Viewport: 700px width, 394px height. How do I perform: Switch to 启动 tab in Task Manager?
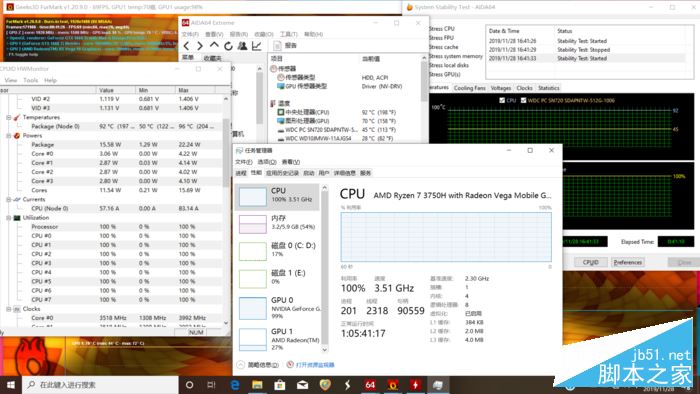click(x=308, y=173)
